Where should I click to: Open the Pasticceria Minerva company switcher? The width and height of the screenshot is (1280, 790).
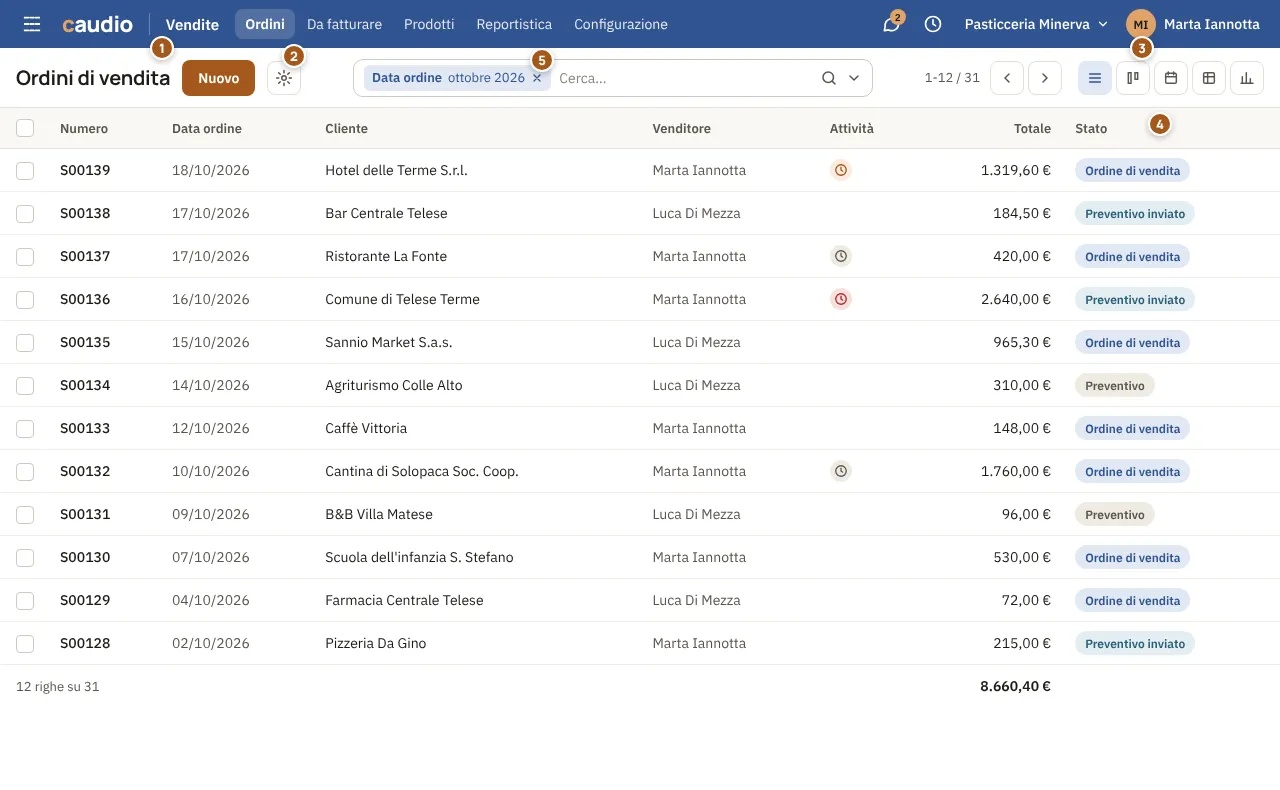point(1036,24)
